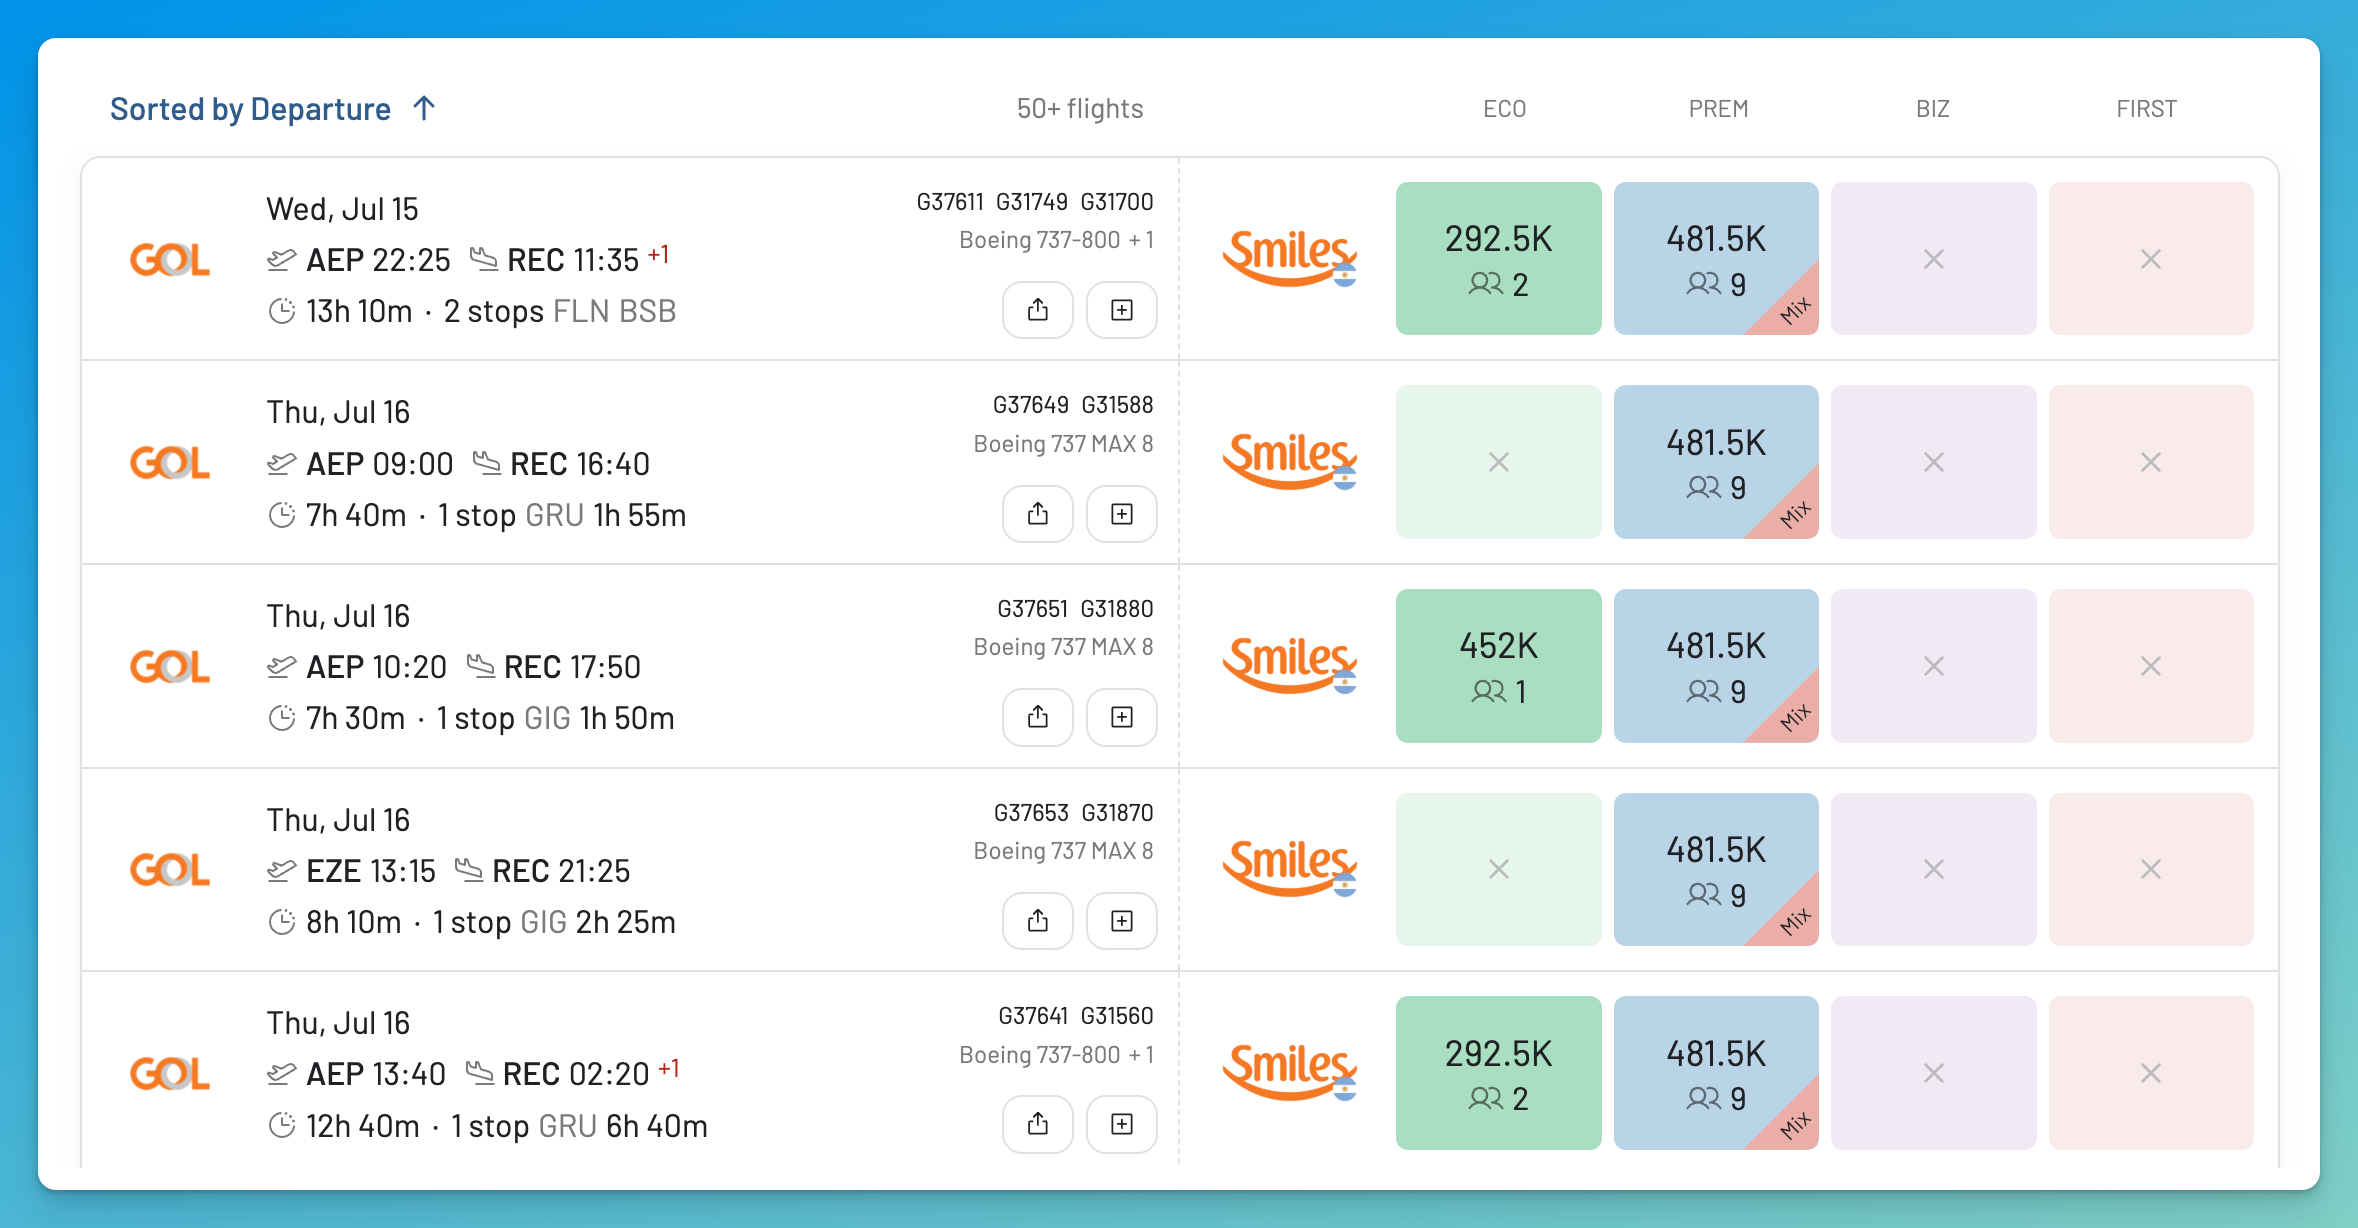The width and height of the screenshot is (2358, 1228).
Task: Share the AEP 22:25 flight
Action: (x=1038, y=310)
